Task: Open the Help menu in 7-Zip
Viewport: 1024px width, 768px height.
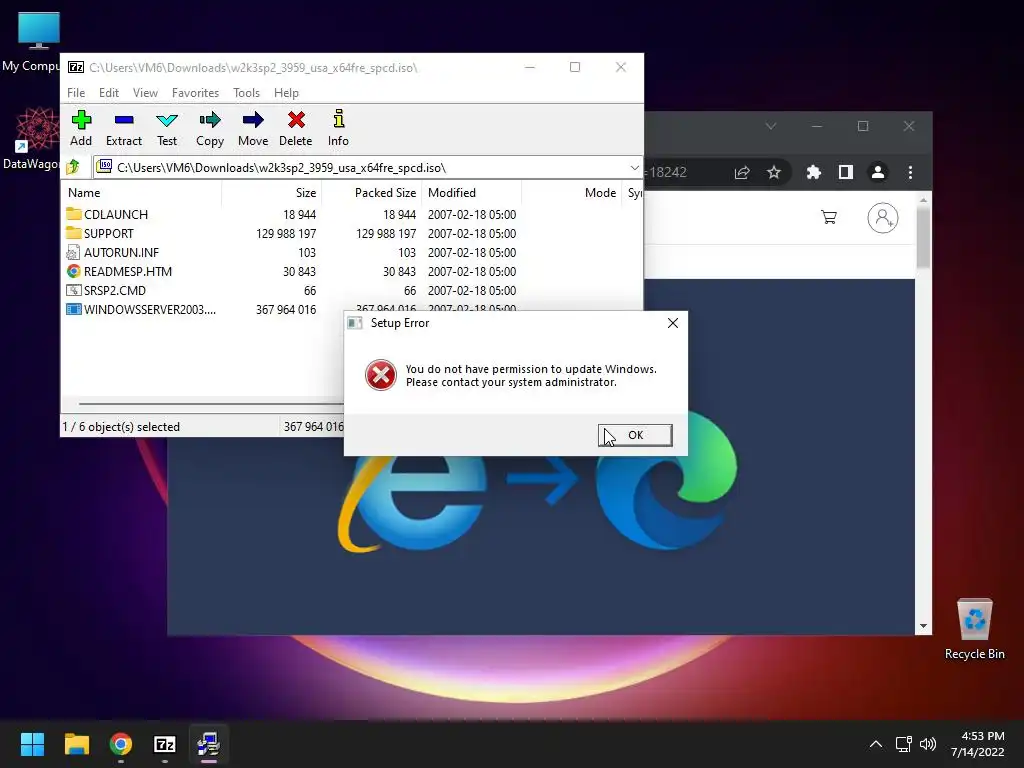Action: tap(286, 93)
